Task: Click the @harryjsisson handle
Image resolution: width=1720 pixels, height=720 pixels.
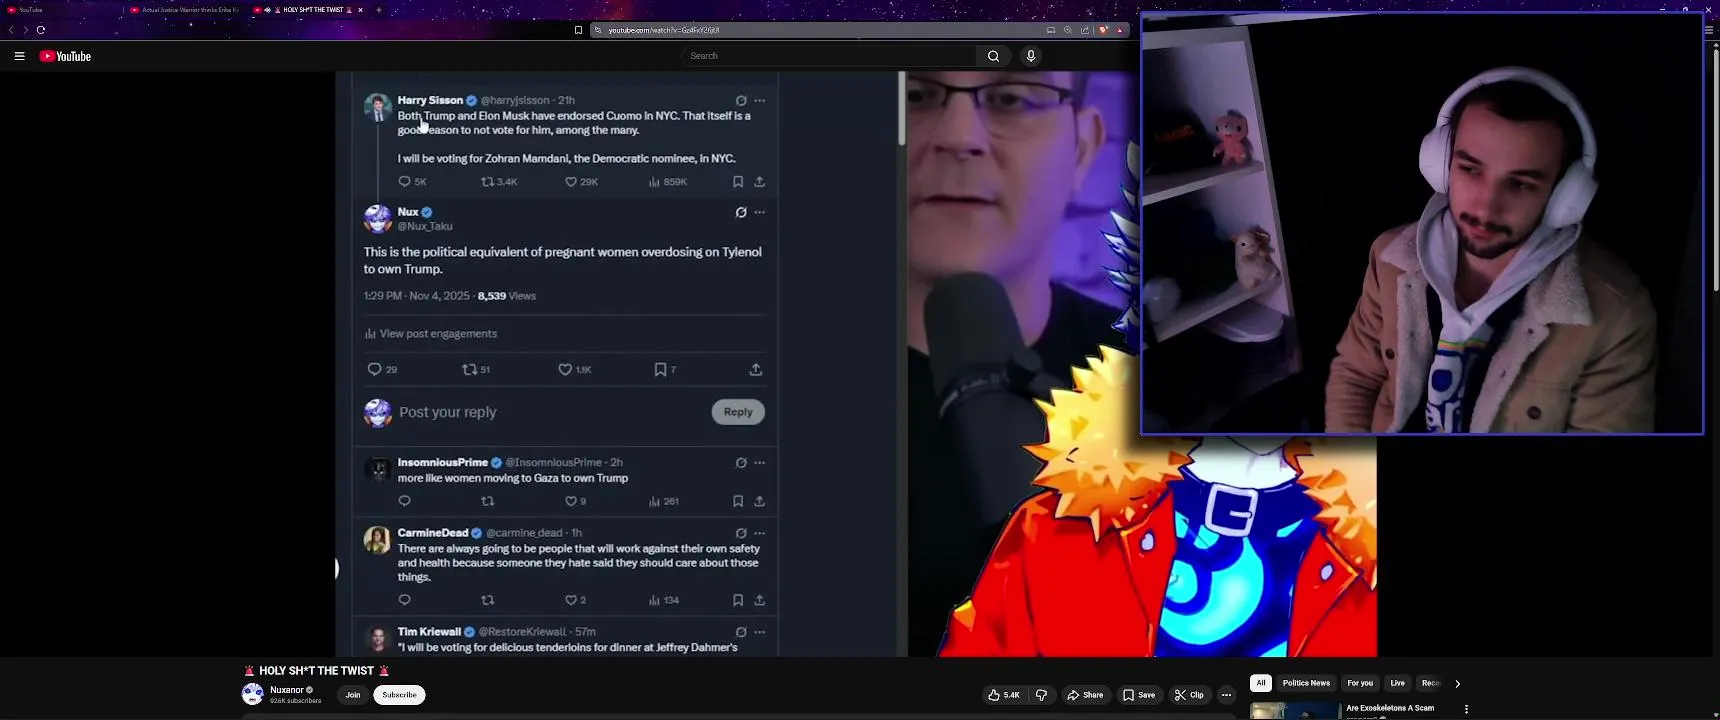Action: (515, 100)
